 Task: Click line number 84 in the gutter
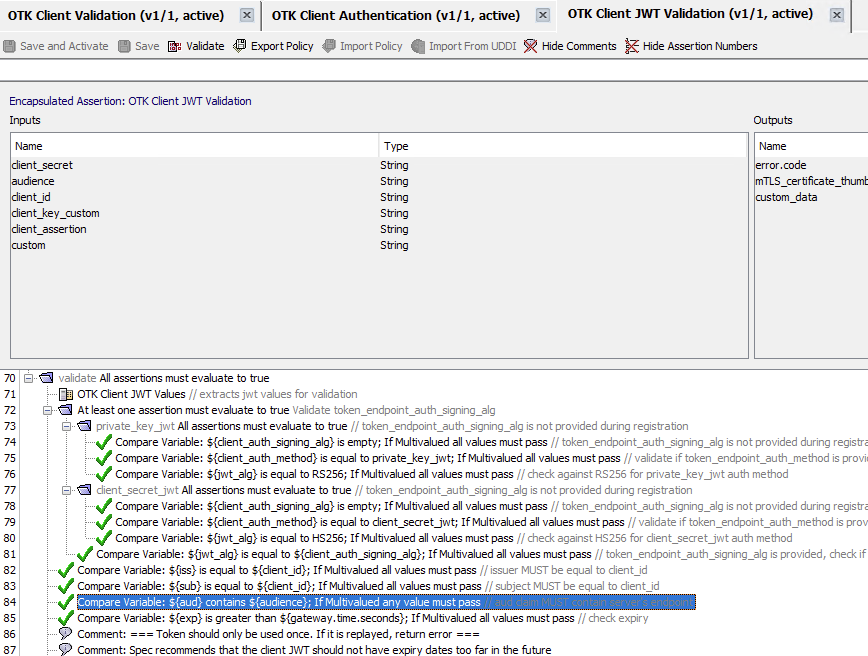coord(9,602)
